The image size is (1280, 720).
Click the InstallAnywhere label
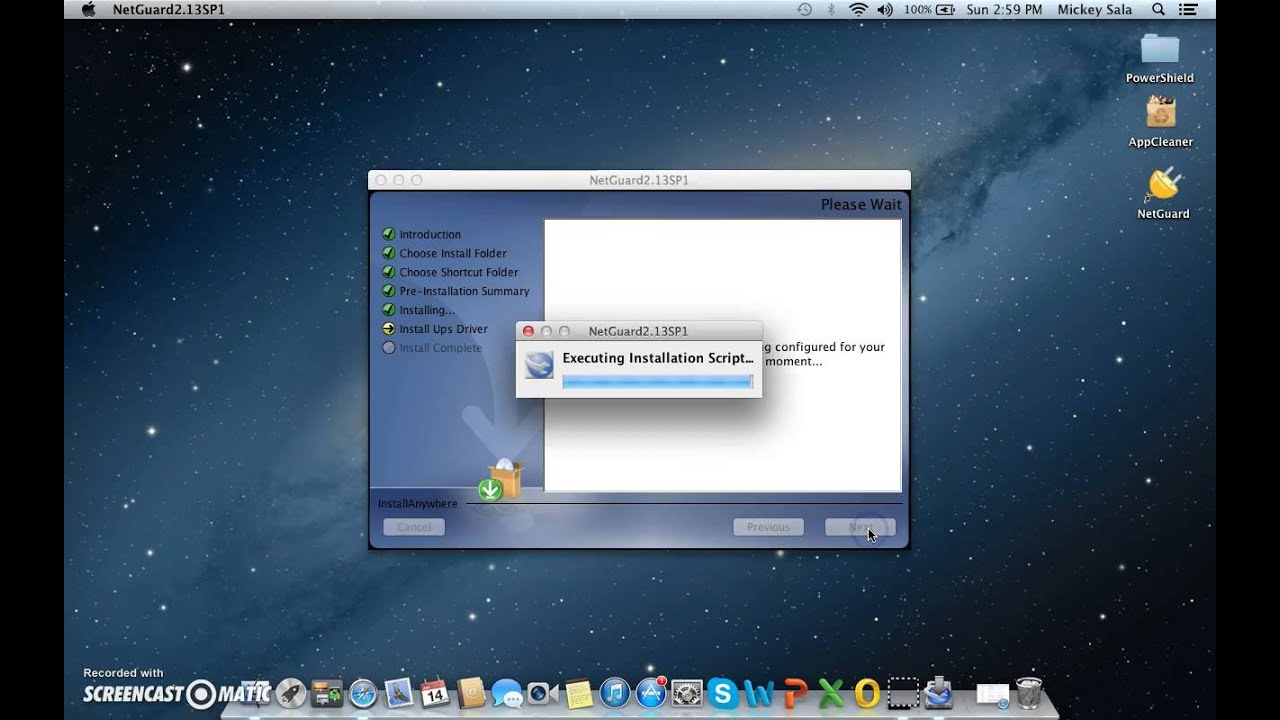point(417,504)
